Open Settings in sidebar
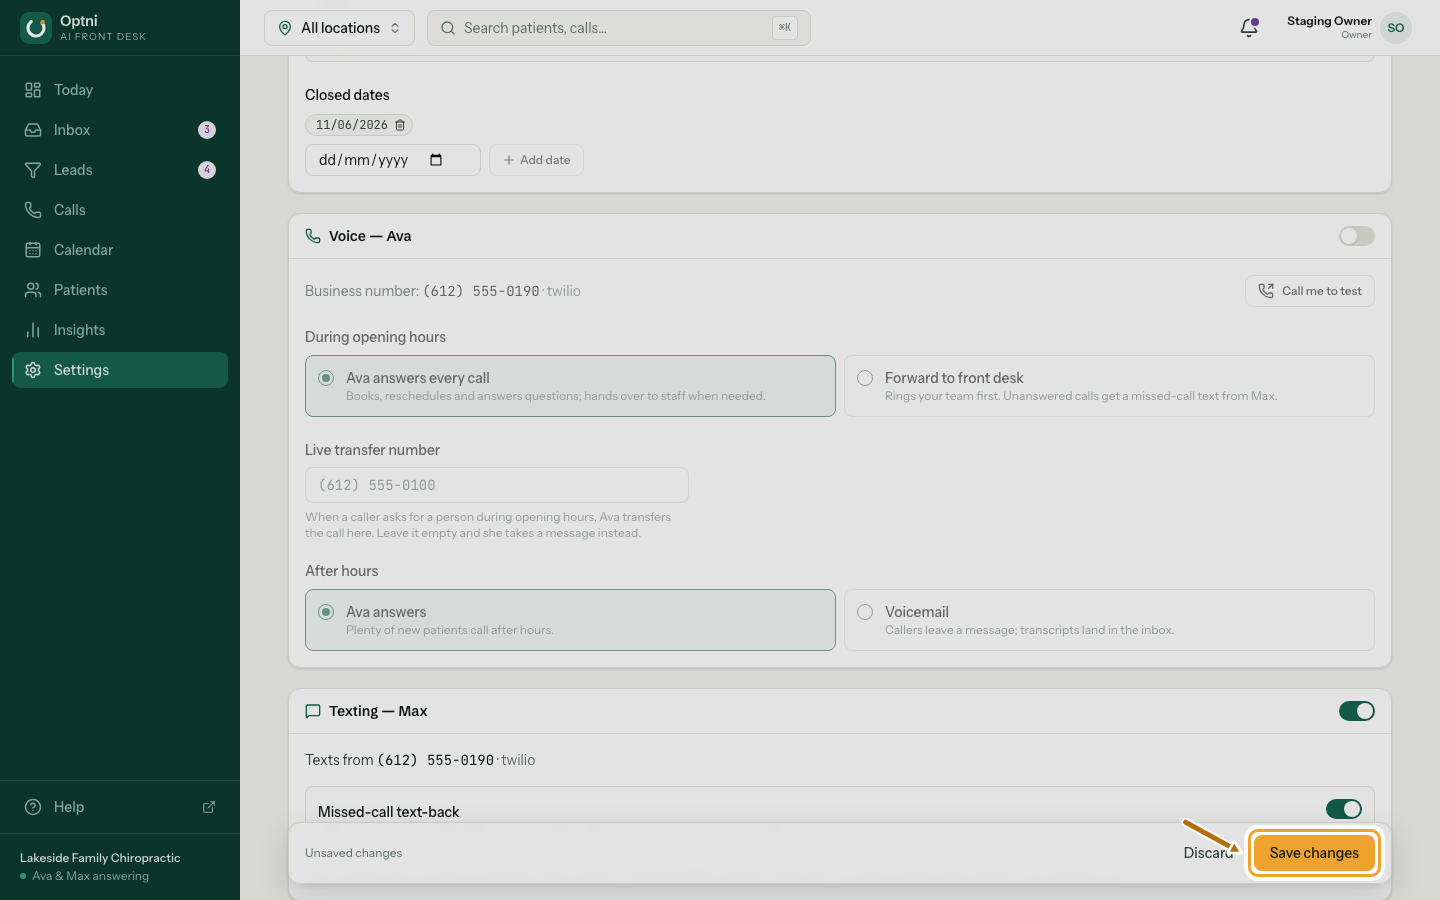Image resolution: width=1440 pixels, height=900 pixels. (x=120, y=370)
